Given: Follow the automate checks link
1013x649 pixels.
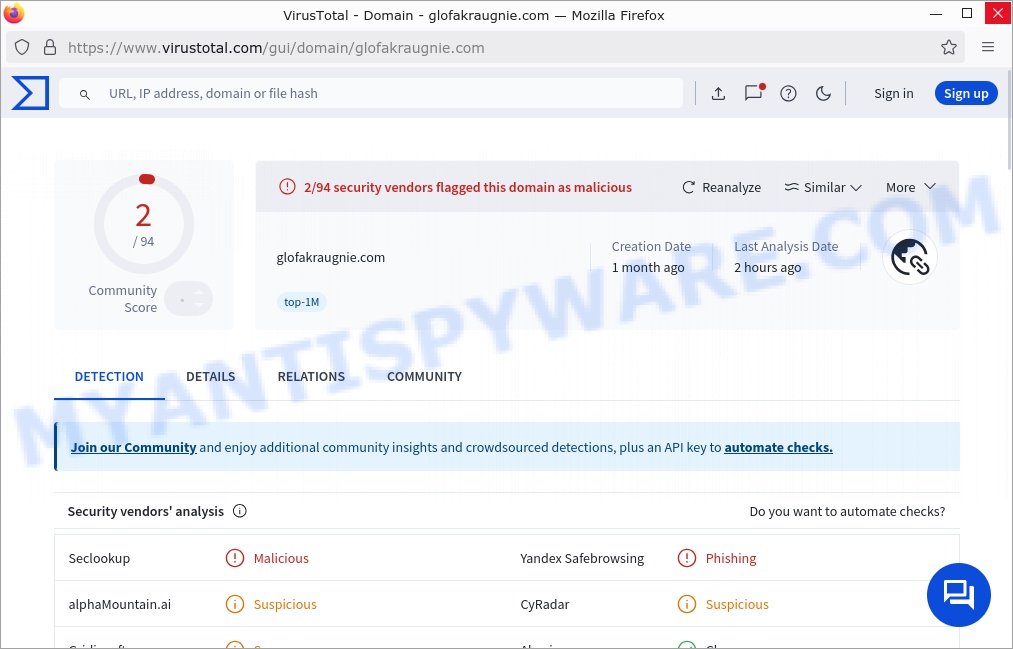Looking at the screenshot, I should pos(778,448).
